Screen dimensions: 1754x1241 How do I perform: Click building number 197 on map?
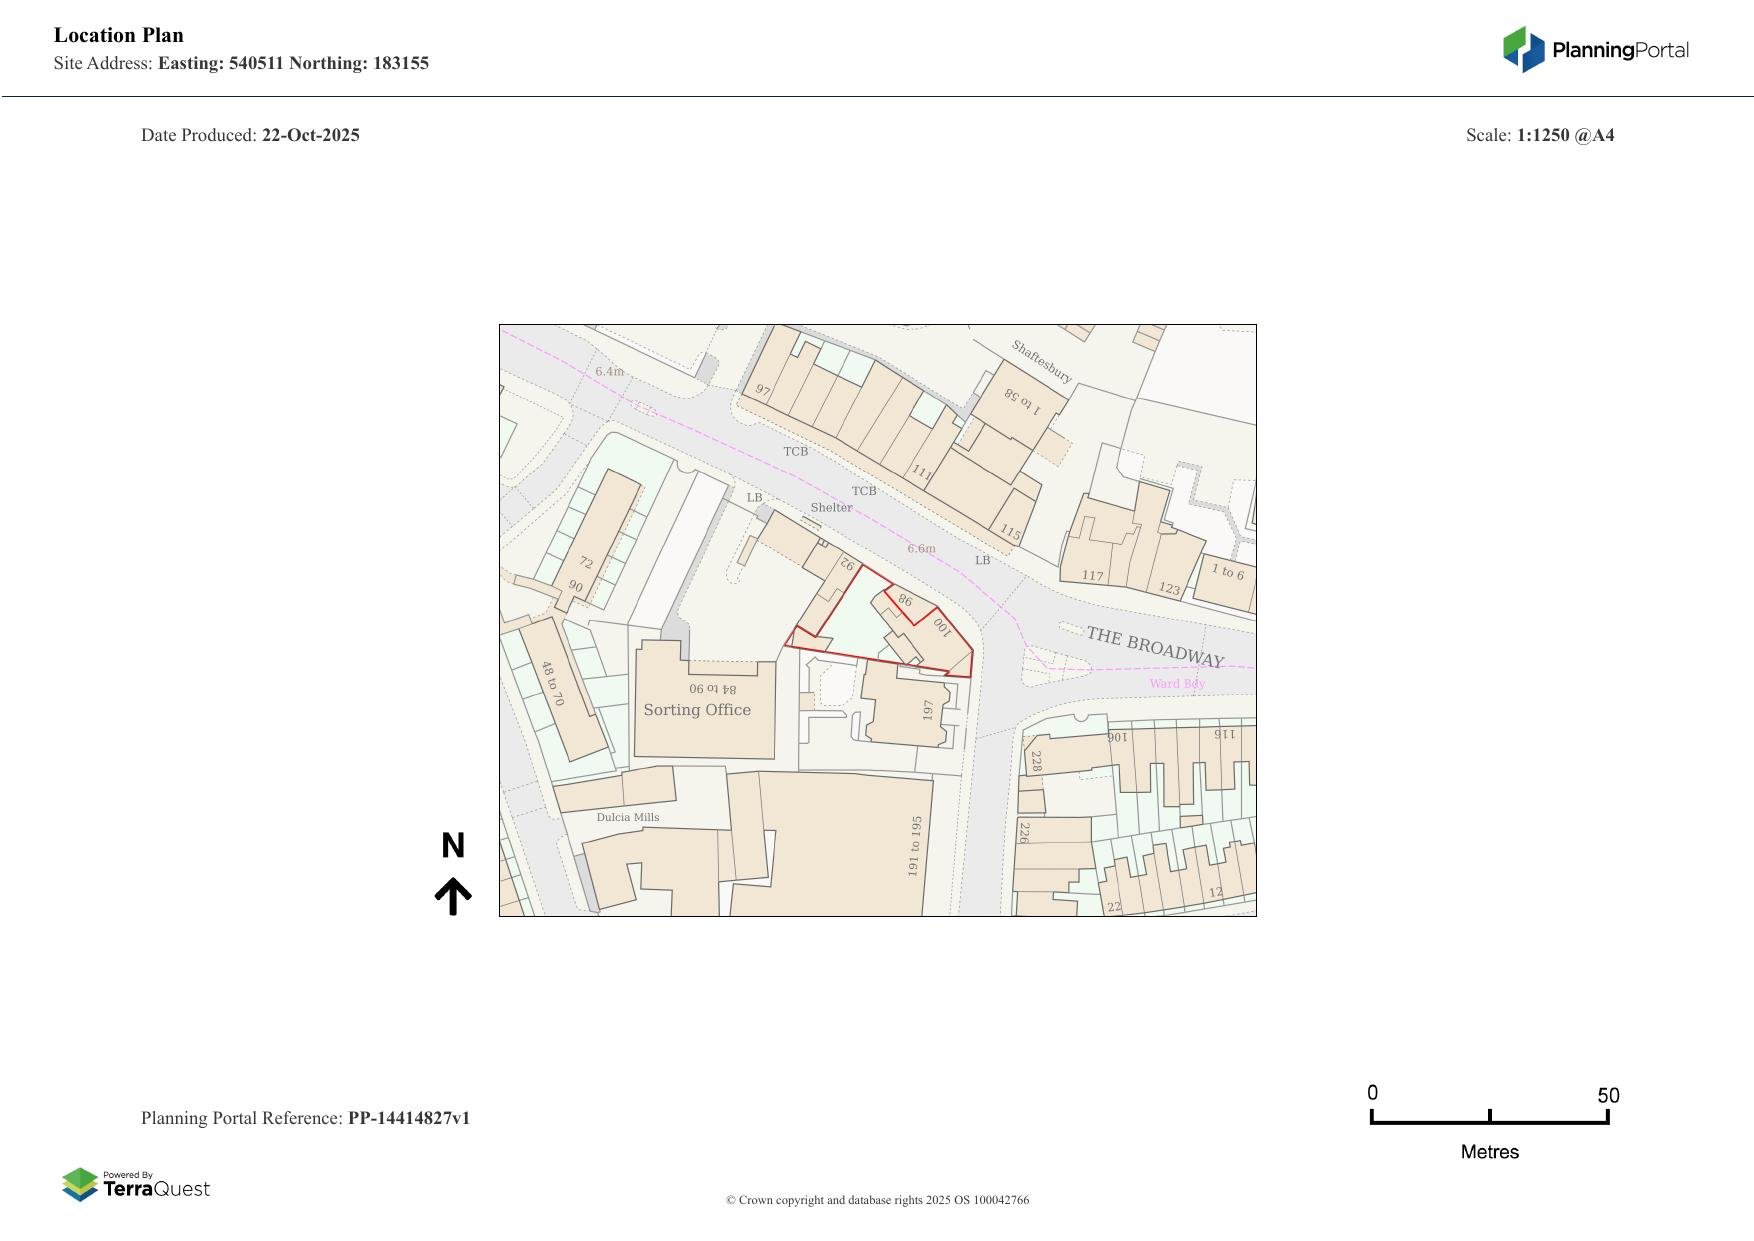coord(928,710)
